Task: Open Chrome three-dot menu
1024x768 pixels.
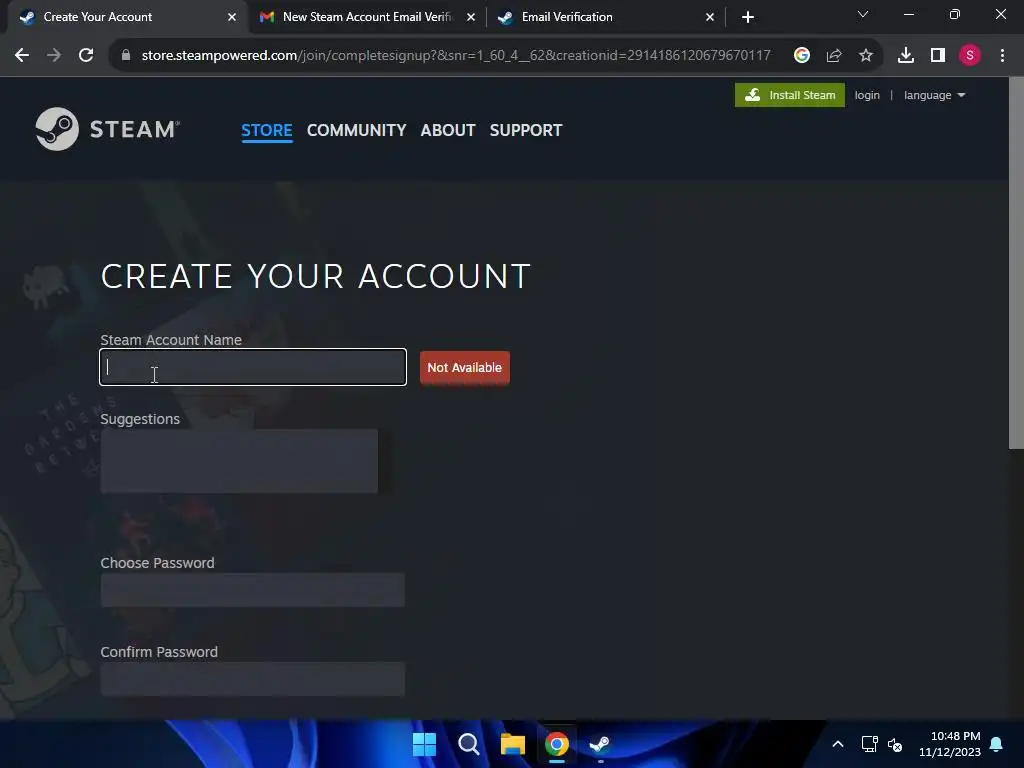Action: pyautogui.click(x=1002, y=56)
